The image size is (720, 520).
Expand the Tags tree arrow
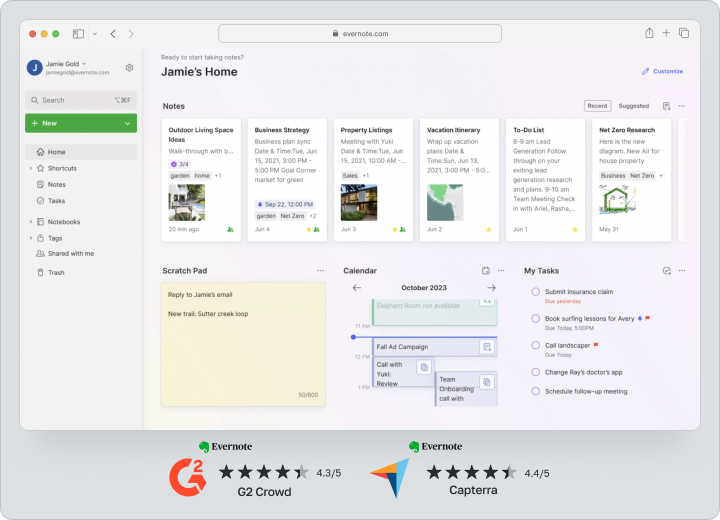click(31, 238)
